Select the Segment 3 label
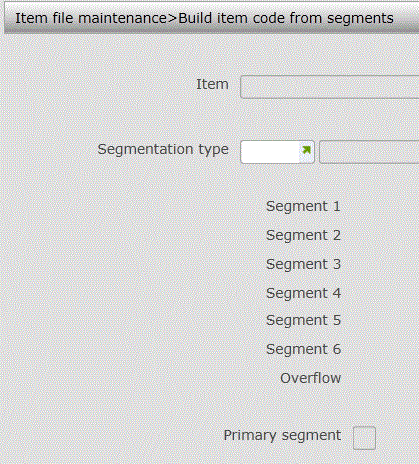419x464 pixels. pos(303,264)
